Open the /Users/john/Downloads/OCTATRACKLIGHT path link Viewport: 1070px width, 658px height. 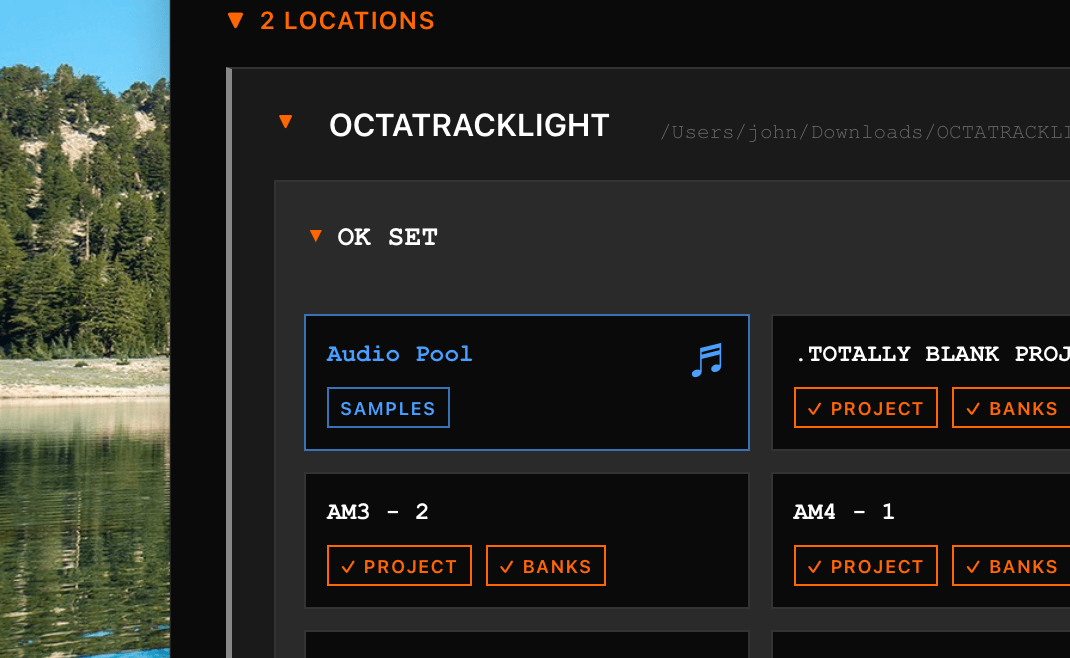(860, 132)
